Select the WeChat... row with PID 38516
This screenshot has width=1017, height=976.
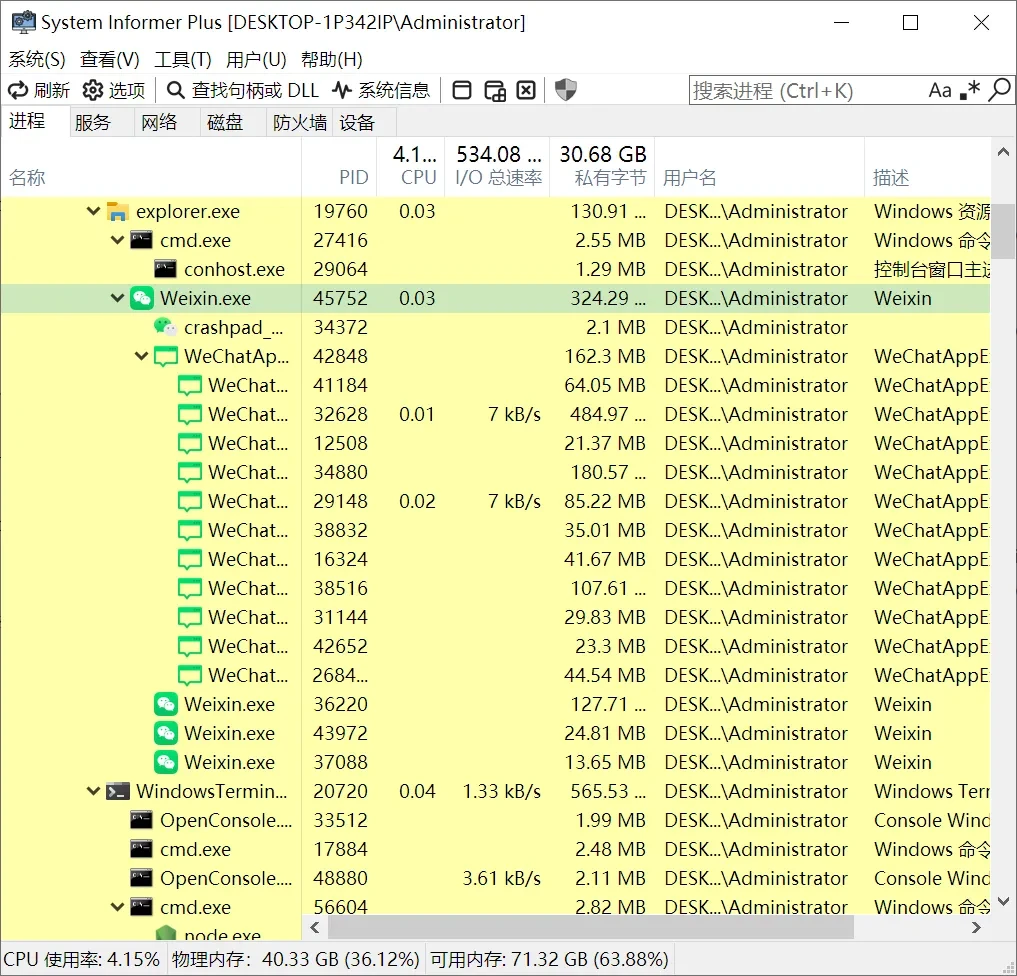496,588
